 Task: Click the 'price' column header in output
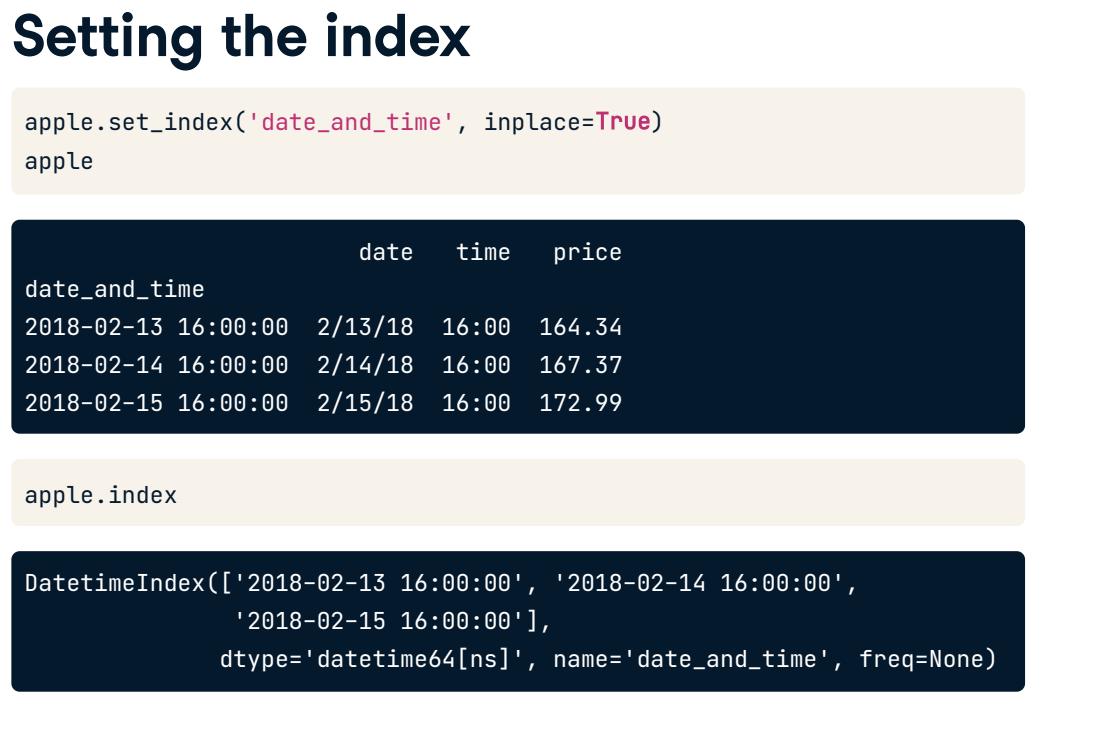[x=587, y=253]
